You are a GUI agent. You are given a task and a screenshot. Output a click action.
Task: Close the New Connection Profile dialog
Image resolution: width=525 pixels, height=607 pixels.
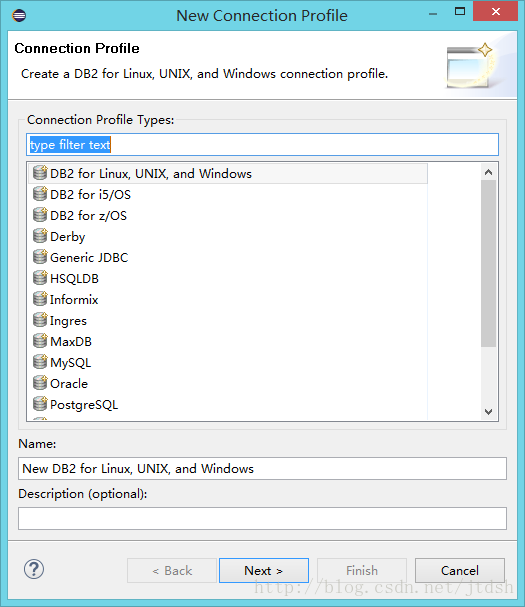coord(496,12)
